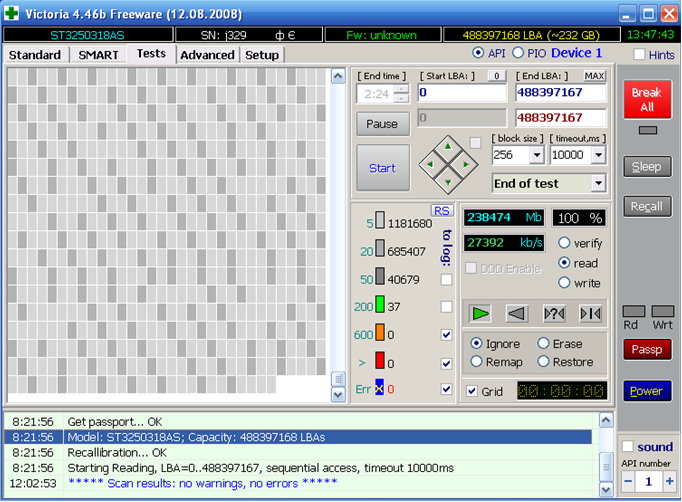Viewport: 682px width, 502px height.
Task: Click the green 200 ms block indicator
Action: 380,304
